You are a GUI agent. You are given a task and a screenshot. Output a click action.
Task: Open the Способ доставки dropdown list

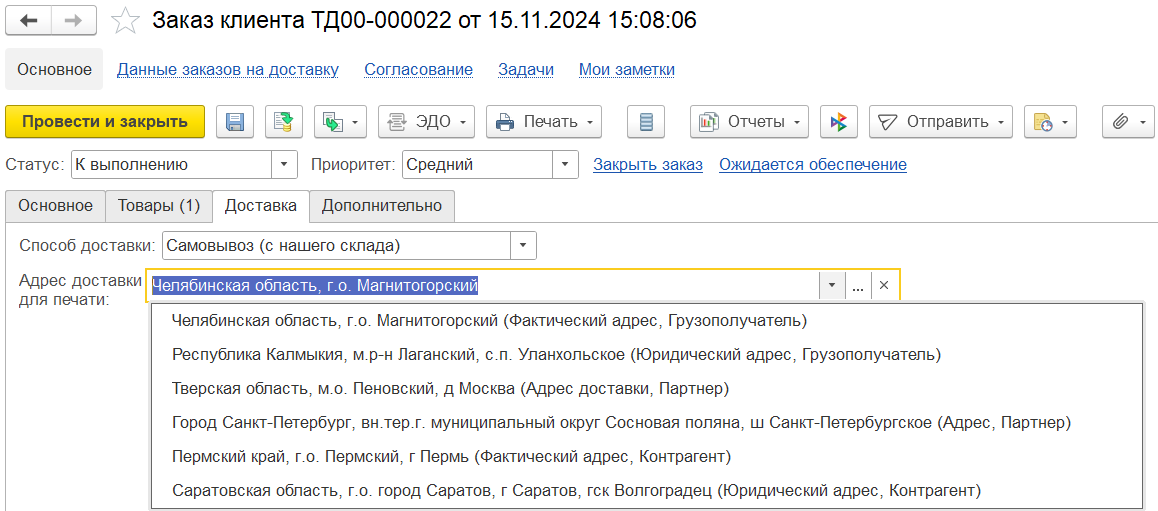(523, 245)
